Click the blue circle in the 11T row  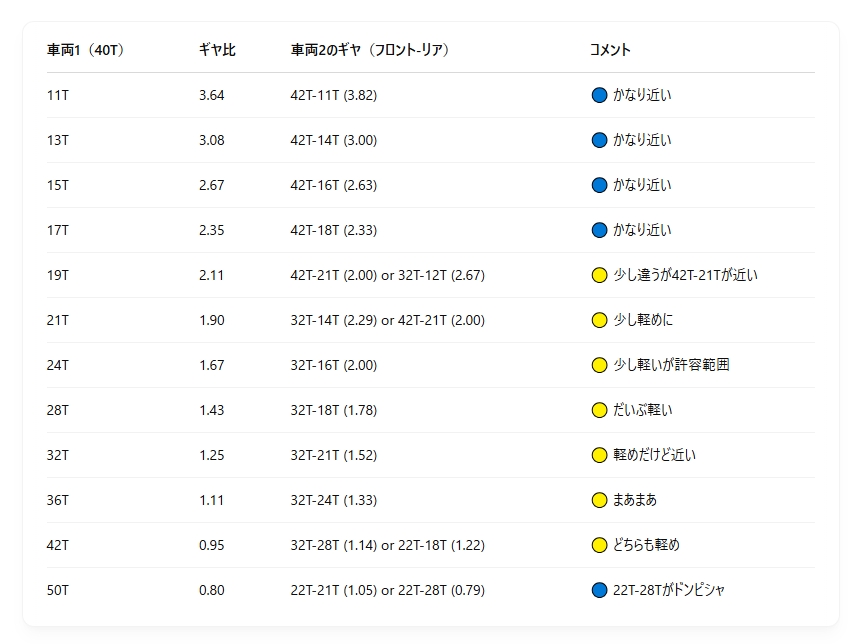tap(599, 95)
